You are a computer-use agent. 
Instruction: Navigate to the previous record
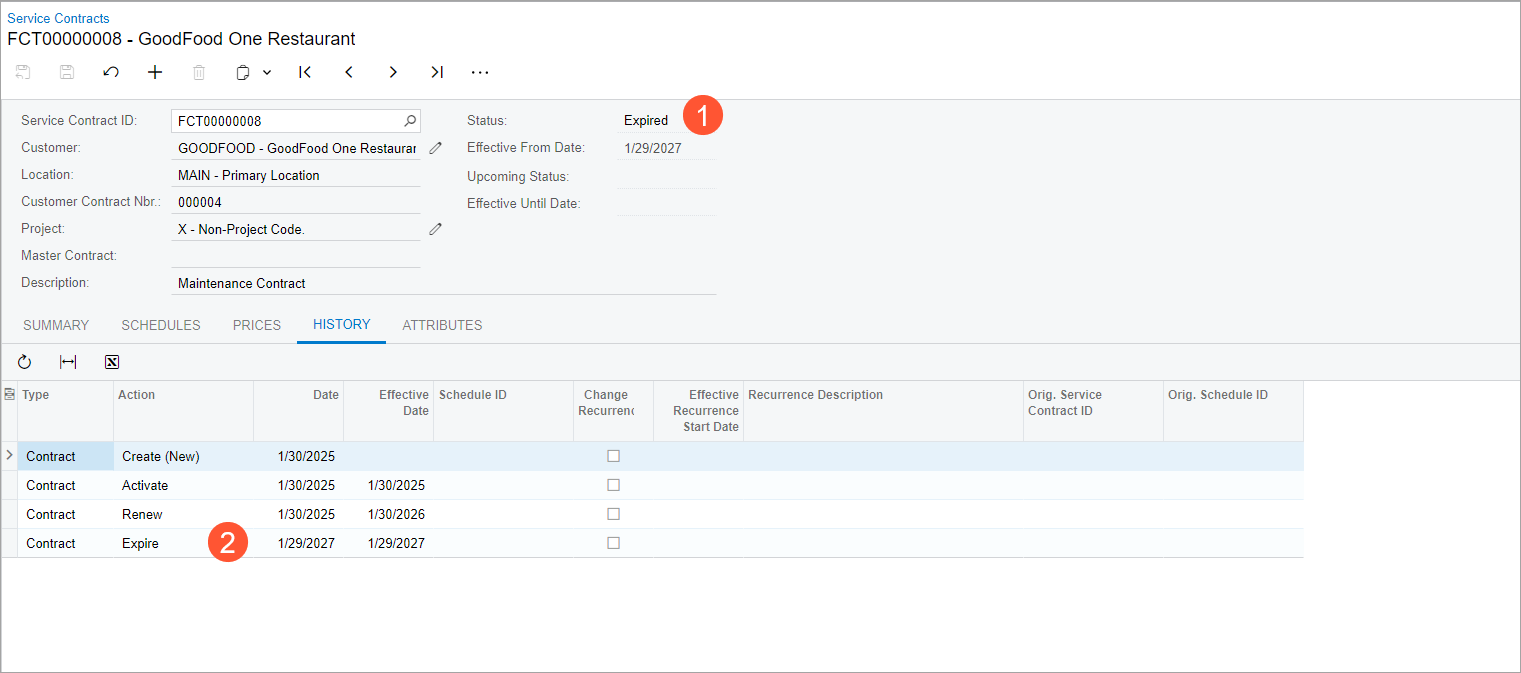pyautogui.click(x=349, y=72)
